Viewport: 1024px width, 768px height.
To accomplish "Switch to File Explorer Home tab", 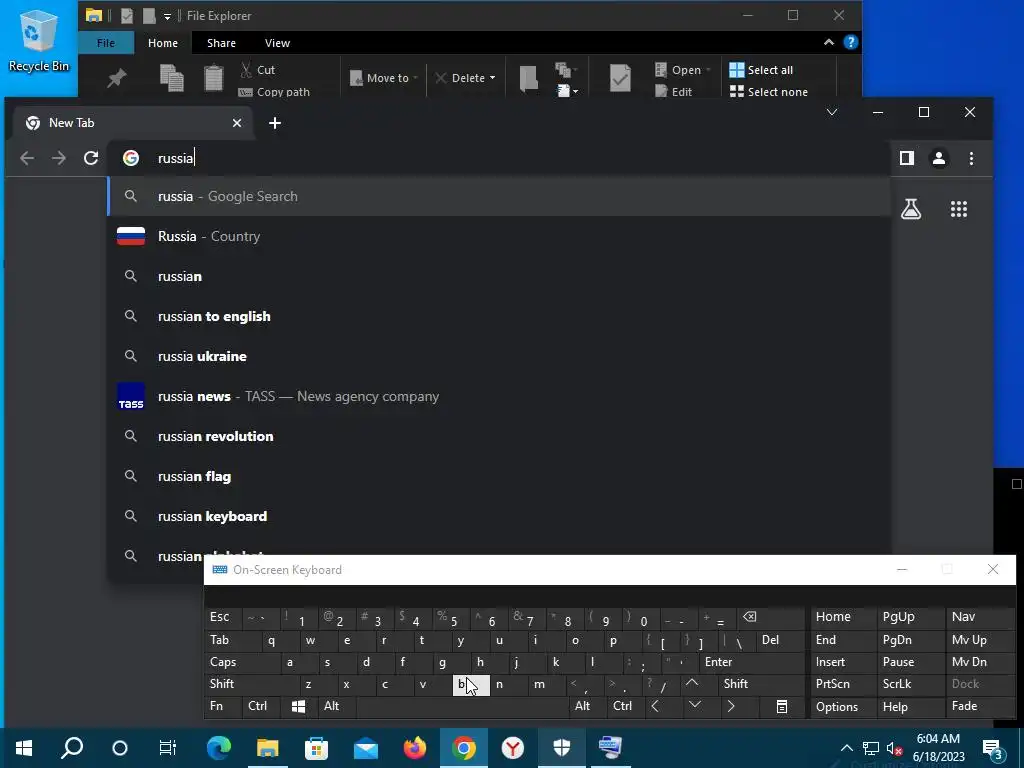I will click(163, 43).
